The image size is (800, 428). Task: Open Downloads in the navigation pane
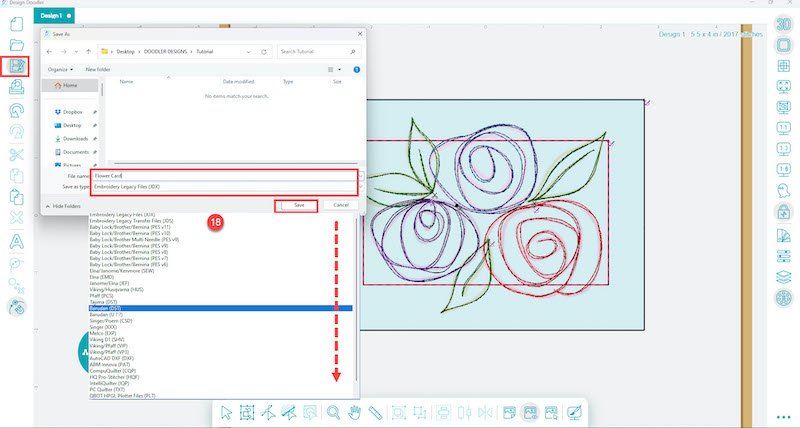click(75, 139)
